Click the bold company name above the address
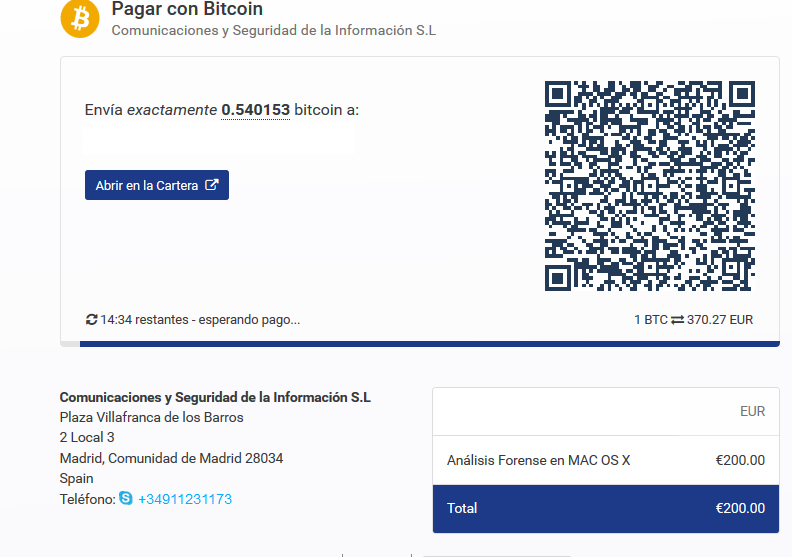 point(215,397)
